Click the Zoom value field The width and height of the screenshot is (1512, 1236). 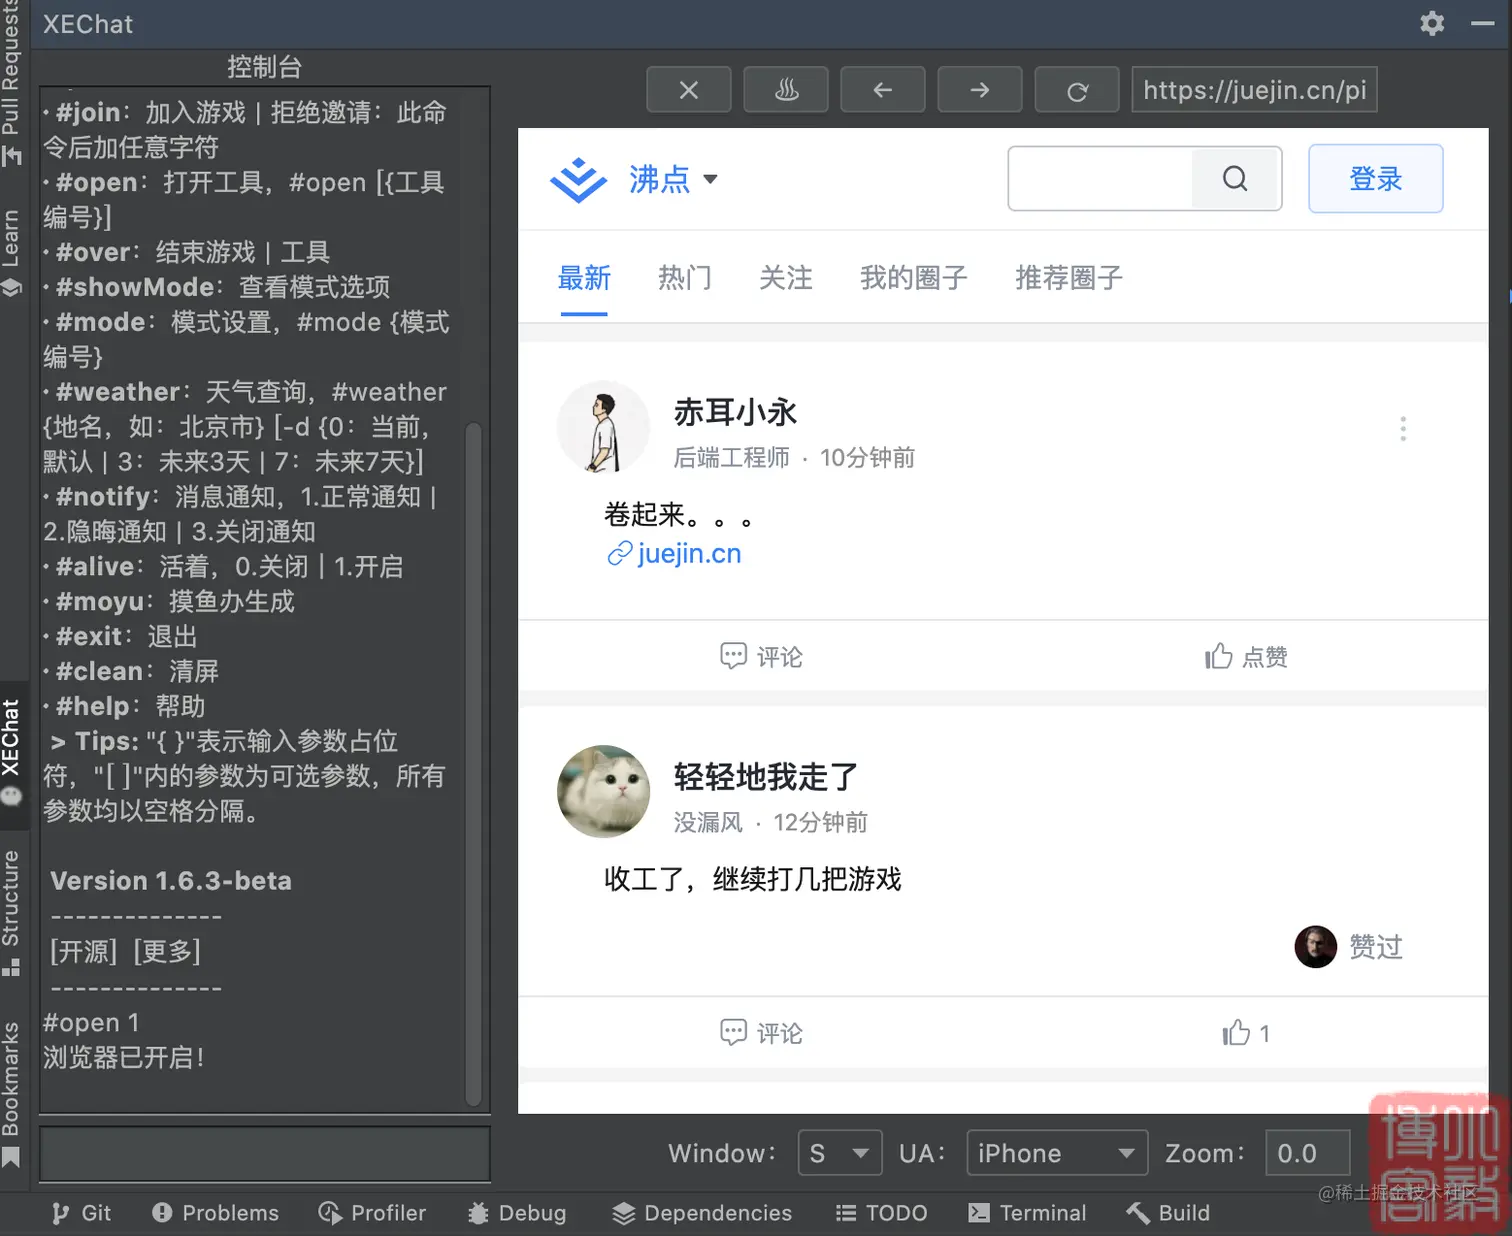pos(1308,1153)
